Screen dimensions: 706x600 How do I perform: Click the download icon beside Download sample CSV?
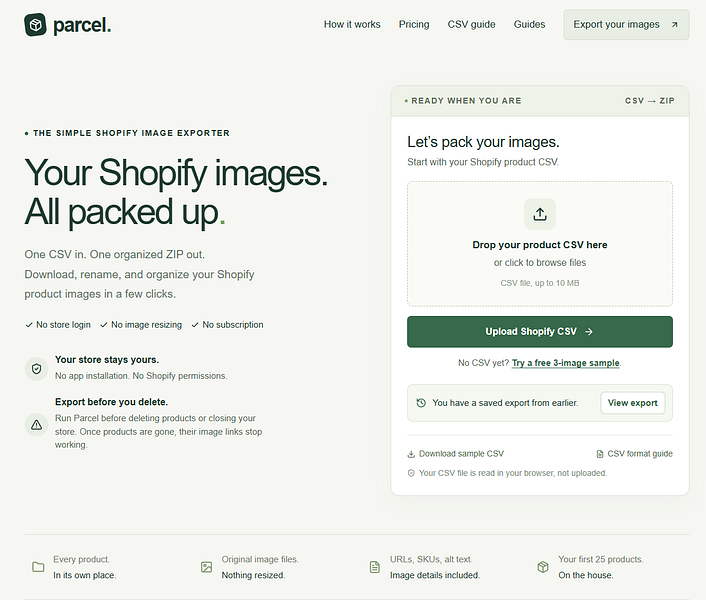tap(411, 454)
